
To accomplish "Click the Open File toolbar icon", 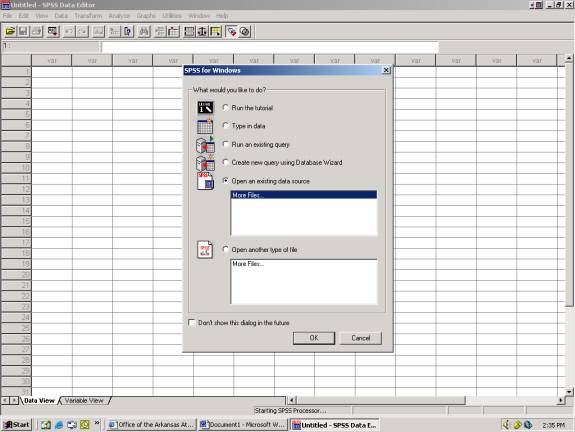I will click(10, 32).
